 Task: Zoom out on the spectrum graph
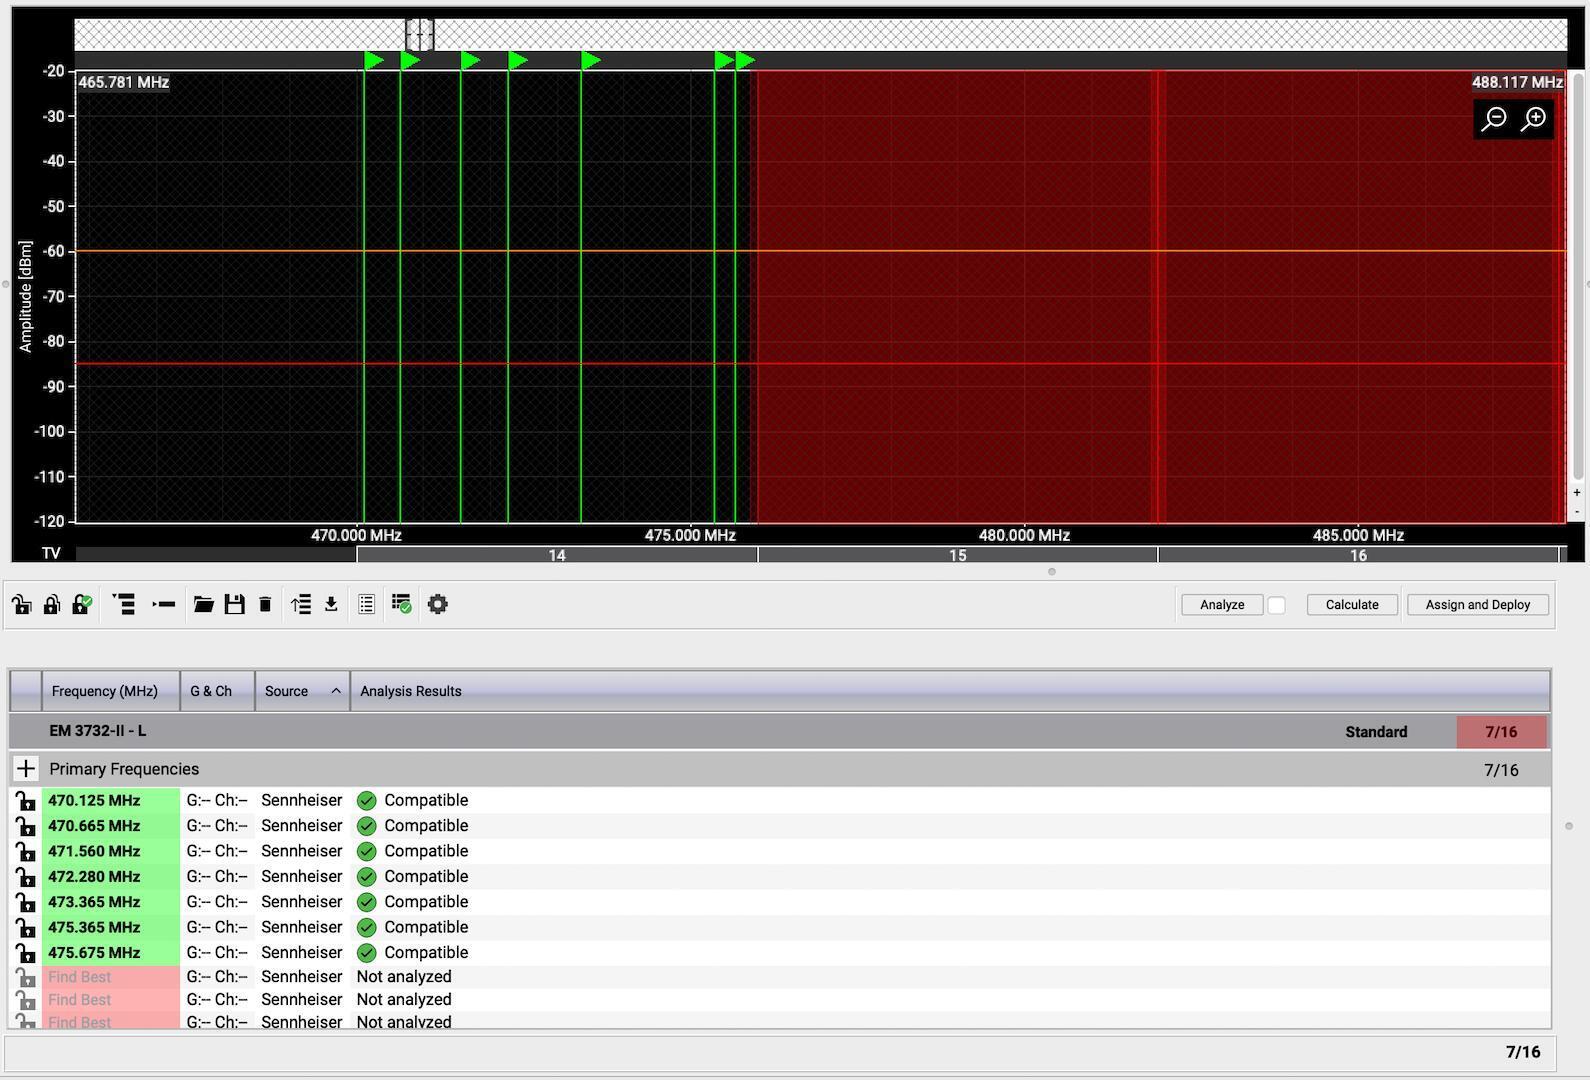point(1494,119)
